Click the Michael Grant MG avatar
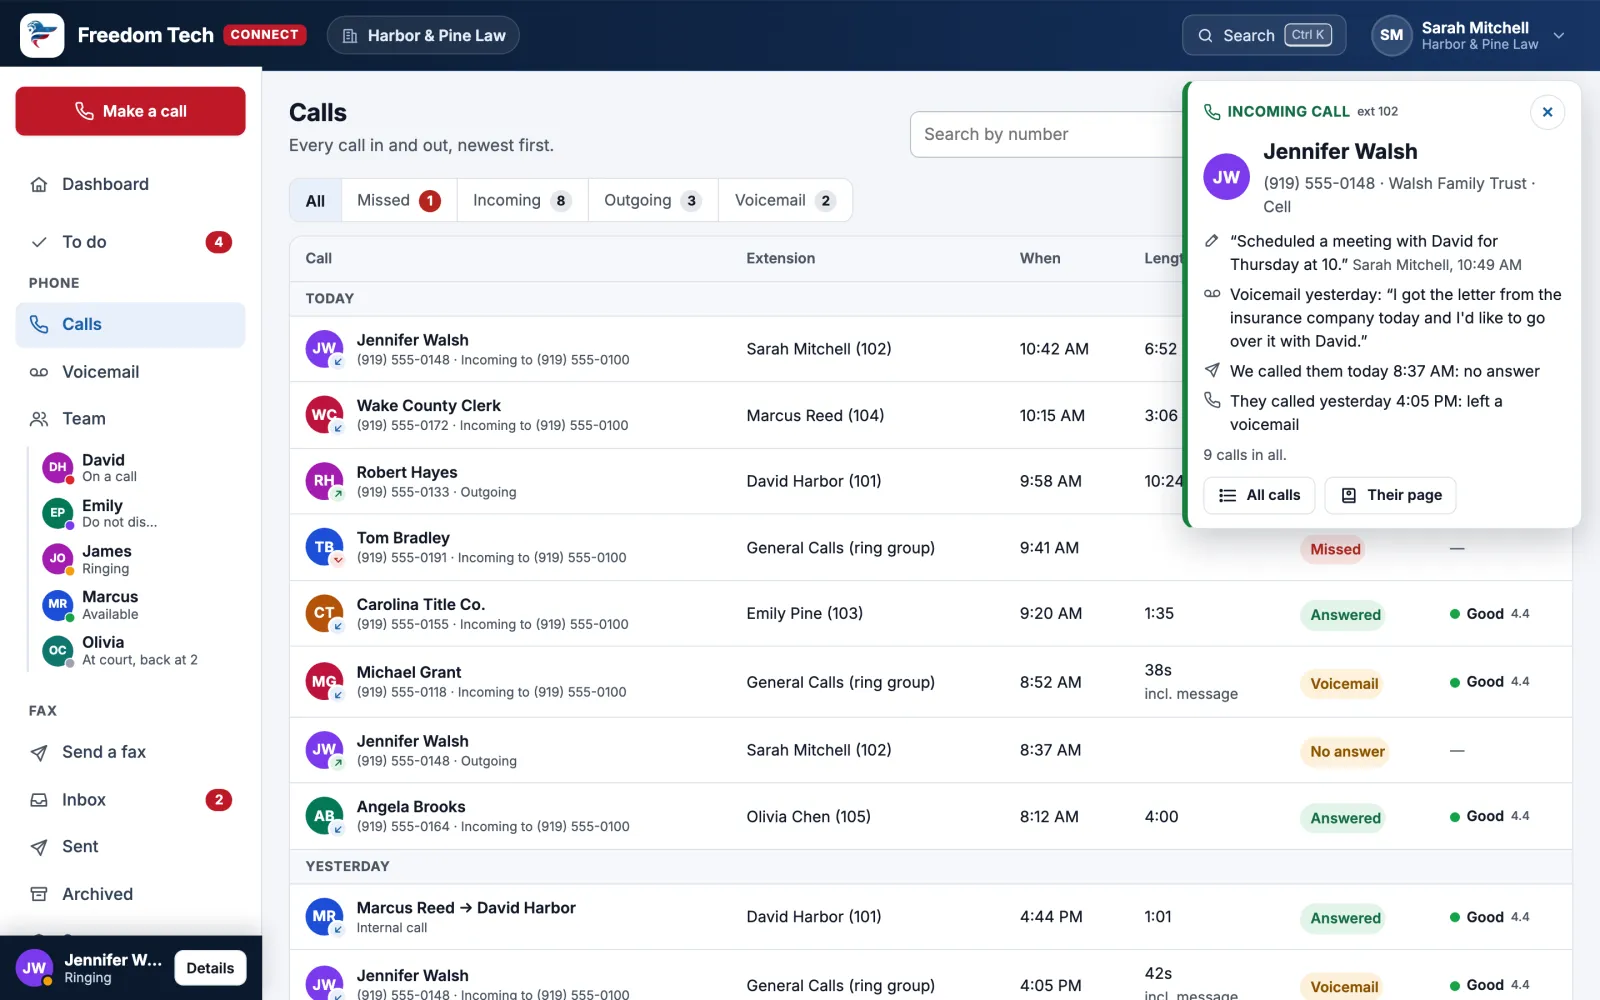 (x=324, y=682)
